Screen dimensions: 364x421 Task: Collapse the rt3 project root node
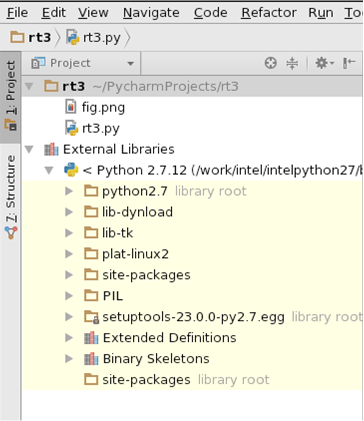29,87
